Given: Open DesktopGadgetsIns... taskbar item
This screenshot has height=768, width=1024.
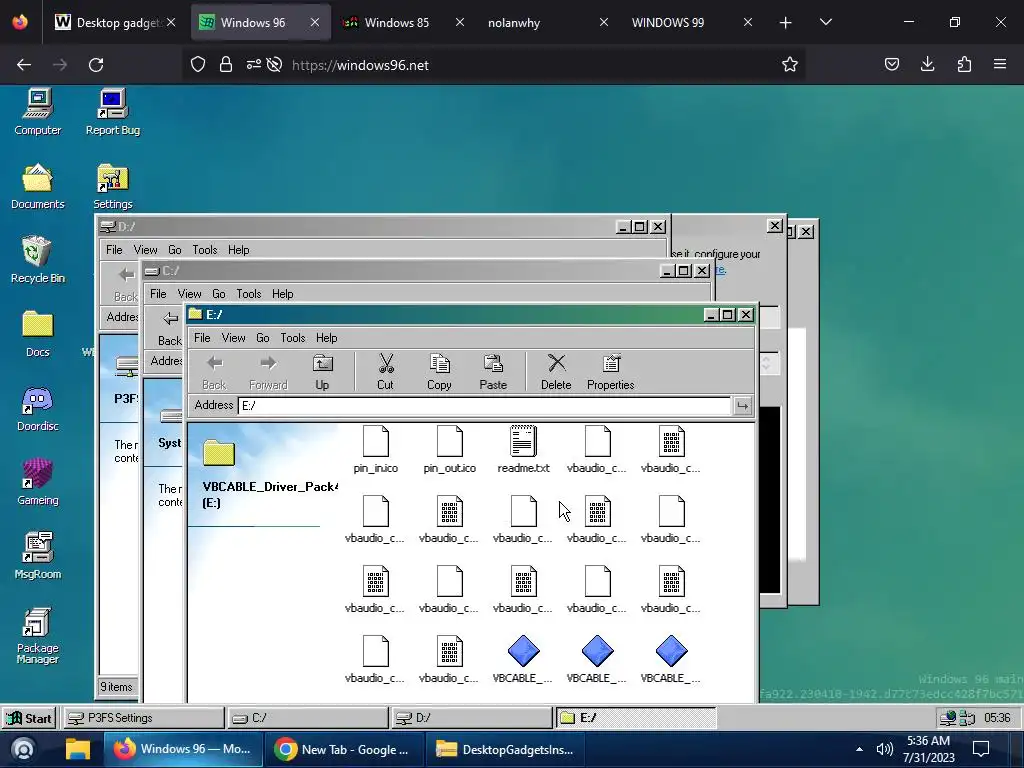Looking at the screenshot, I should pyautogui.click(x=505, y=749).
